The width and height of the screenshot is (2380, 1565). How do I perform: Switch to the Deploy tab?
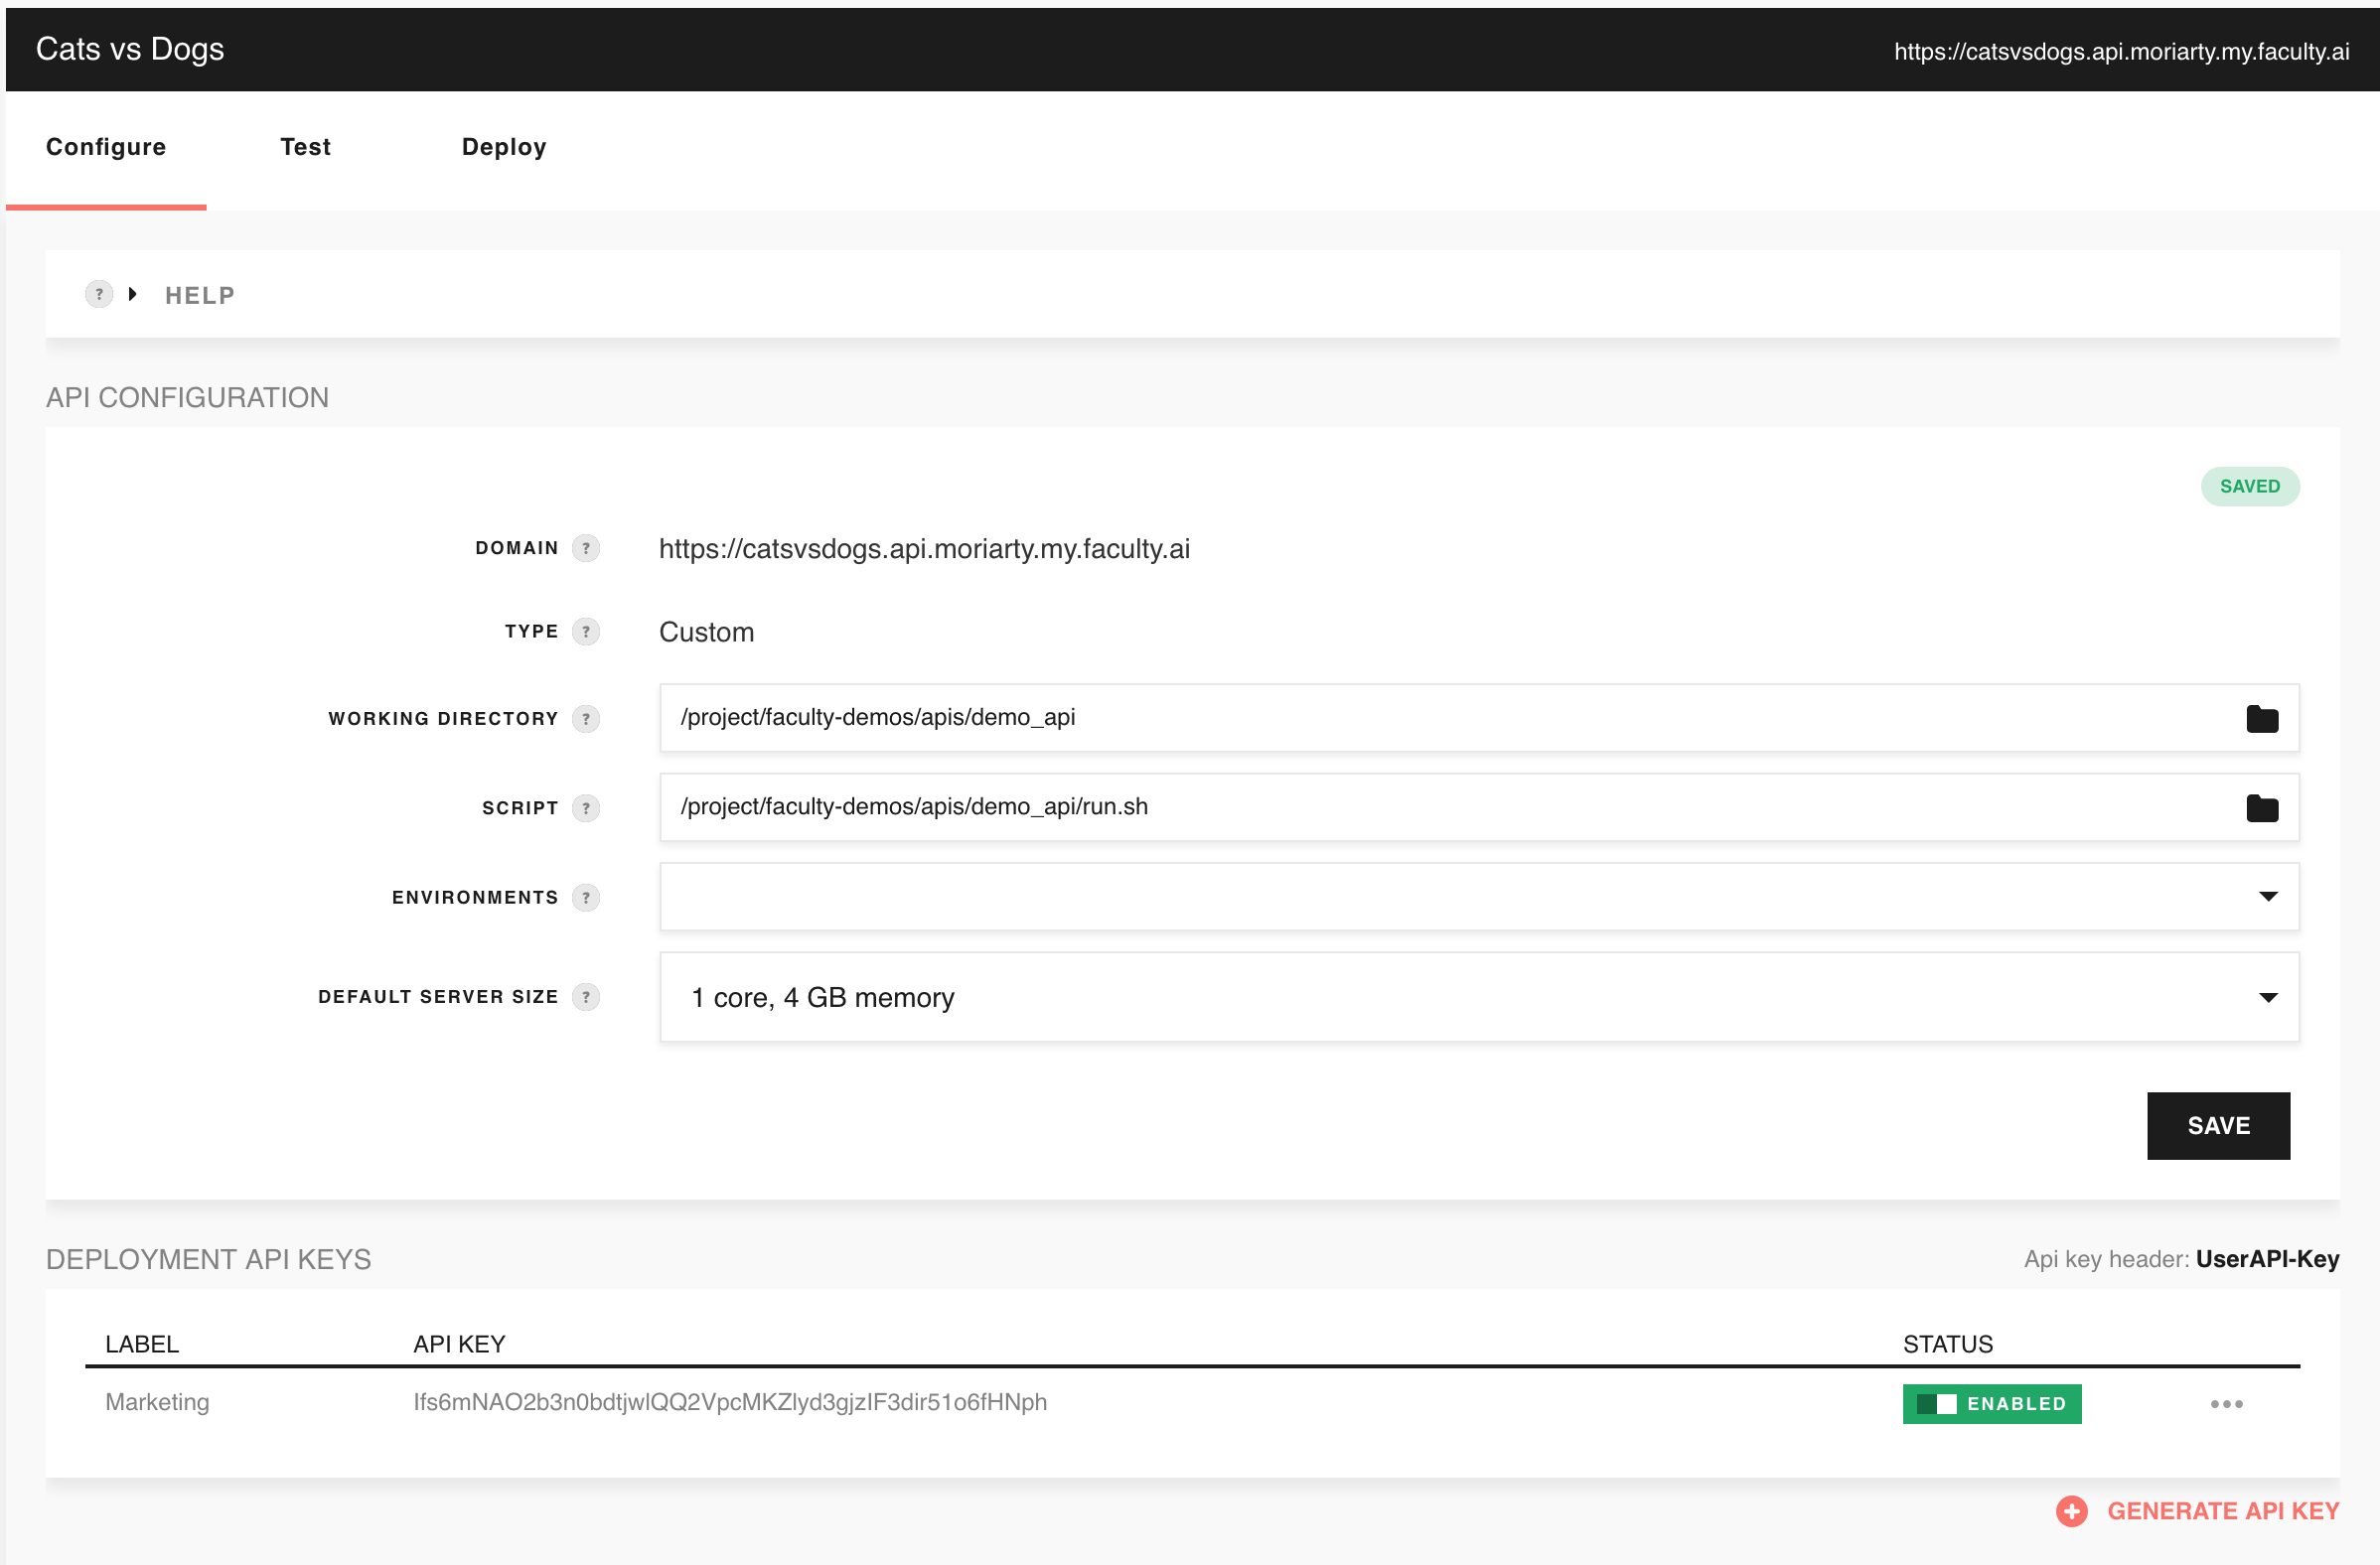coord(504,147)
